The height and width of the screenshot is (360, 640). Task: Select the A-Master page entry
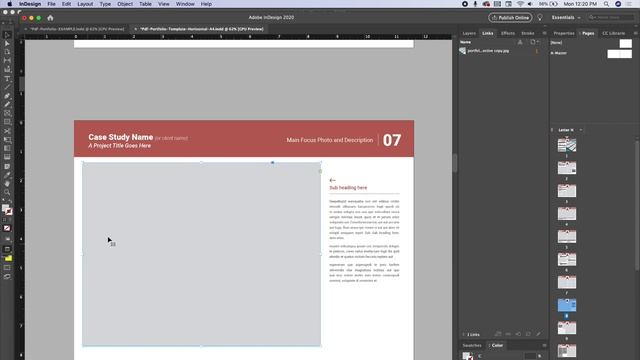coord(591,53)
